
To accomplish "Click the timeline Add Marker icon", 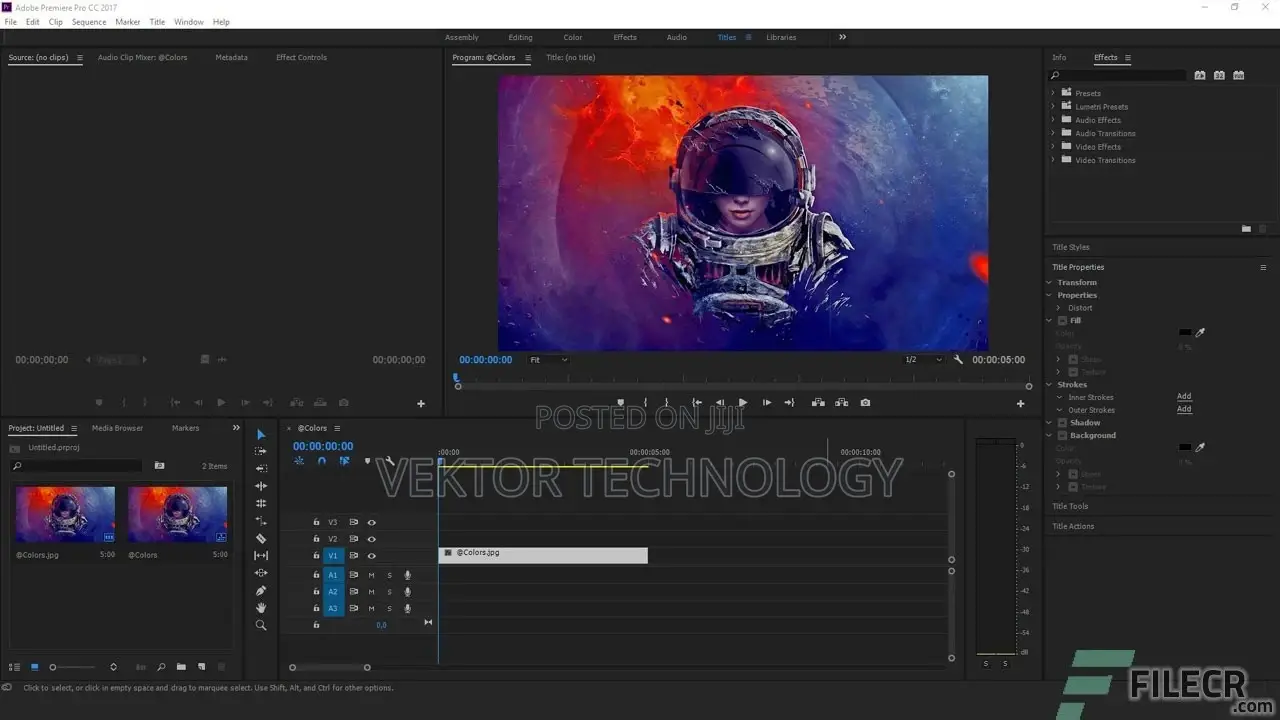I will point(367,461).
